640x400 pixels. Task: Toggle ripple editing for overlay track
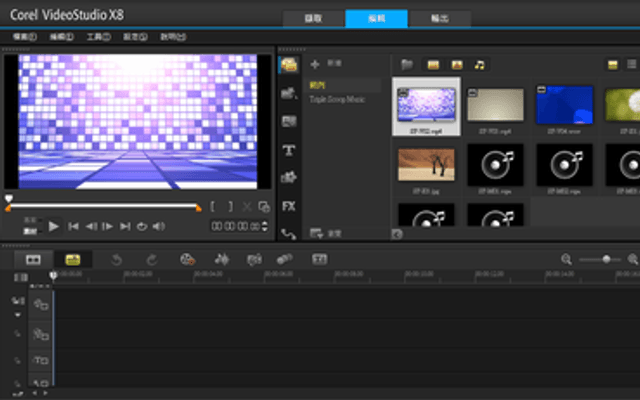pos(18,333)
